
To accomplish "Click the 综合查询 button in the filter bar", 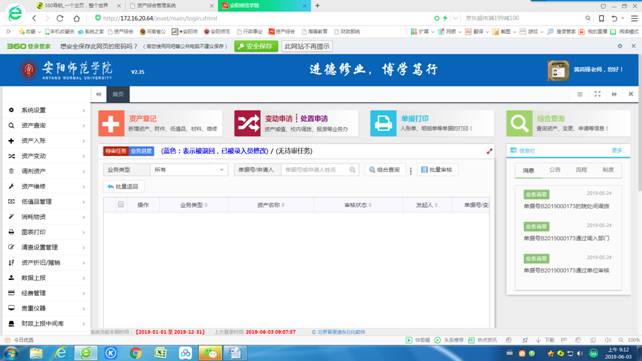I will [384, 169].
